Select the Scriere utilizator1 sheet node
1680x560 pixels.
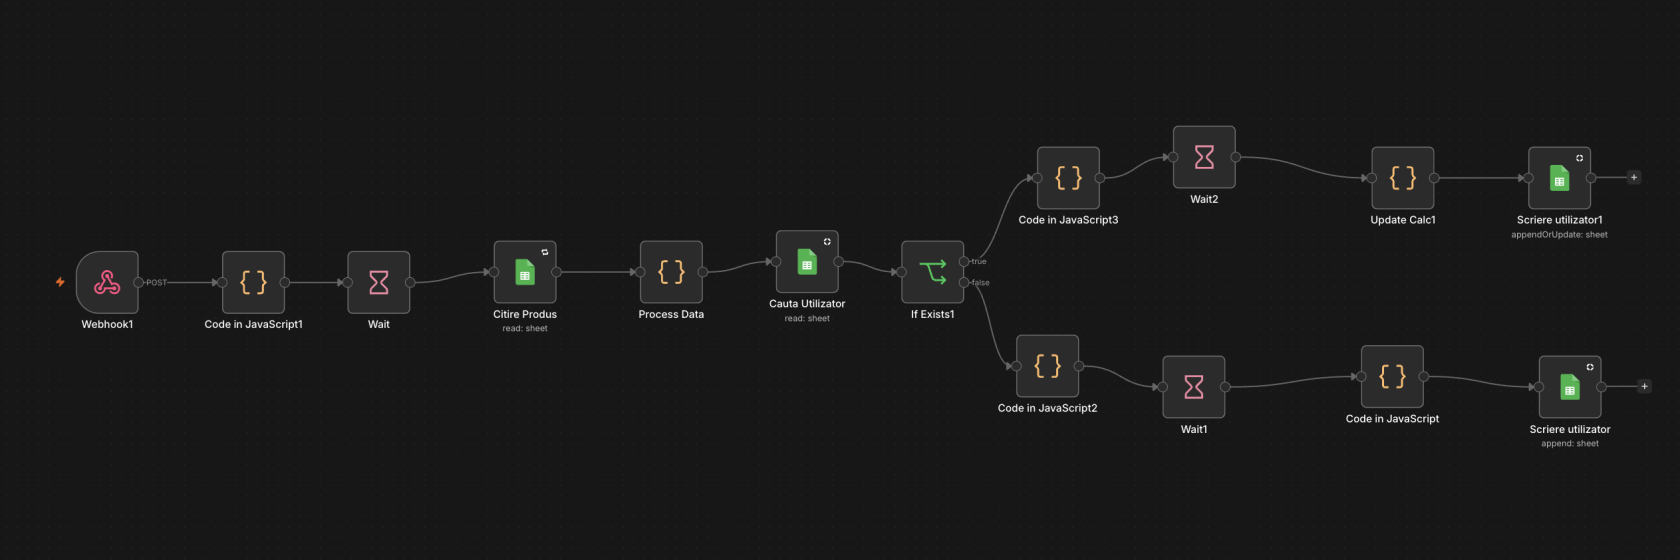coord(1560,178)
